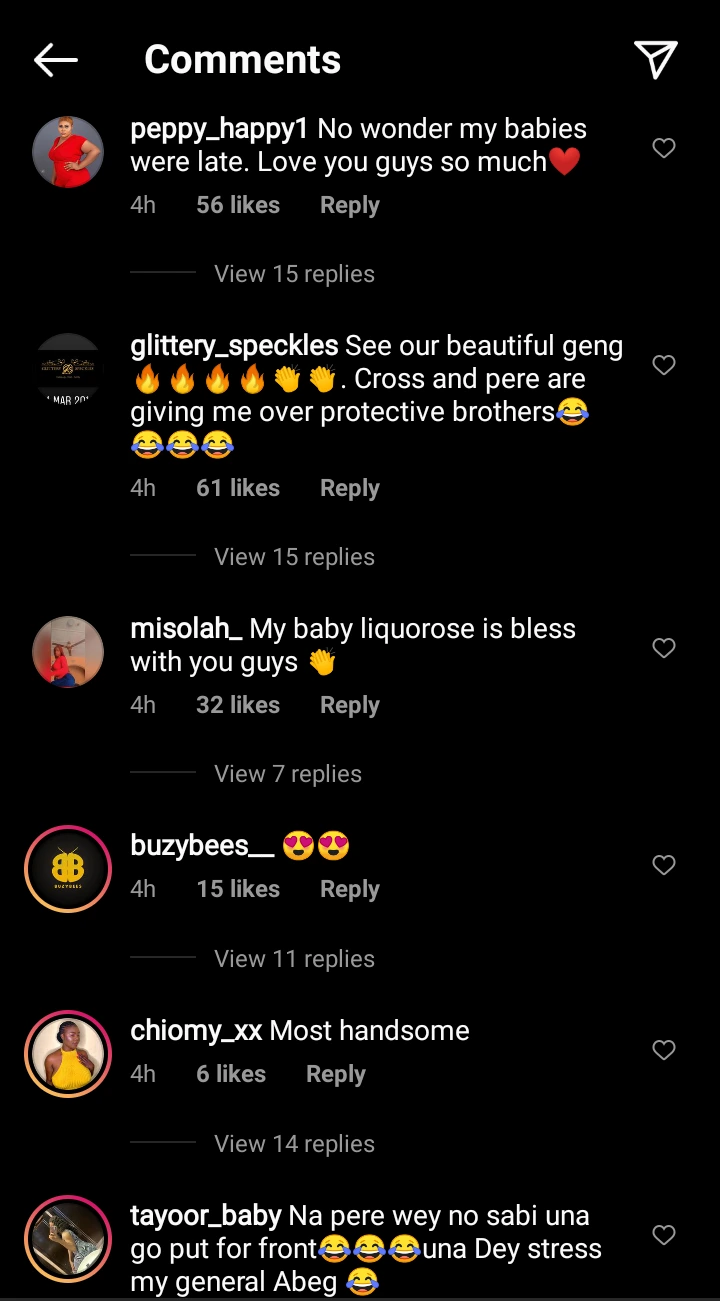720x1301 pixels.
Task: Open misolah_'s profile picture
Action: coord(68,652)
